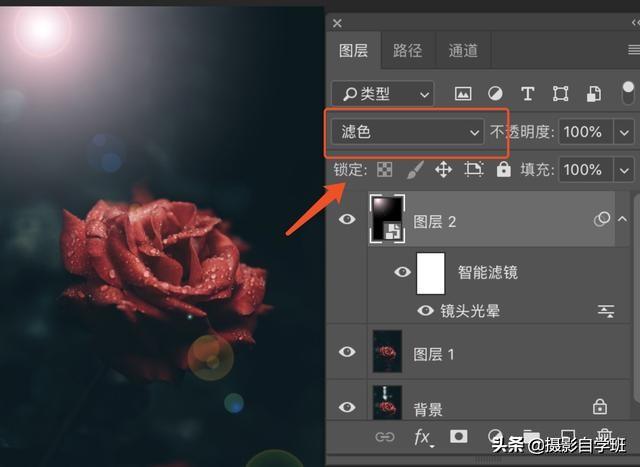Viewport: 640px width, 467px height.
Task: Close the panel with the X icon
Action: tap(337, 23)
